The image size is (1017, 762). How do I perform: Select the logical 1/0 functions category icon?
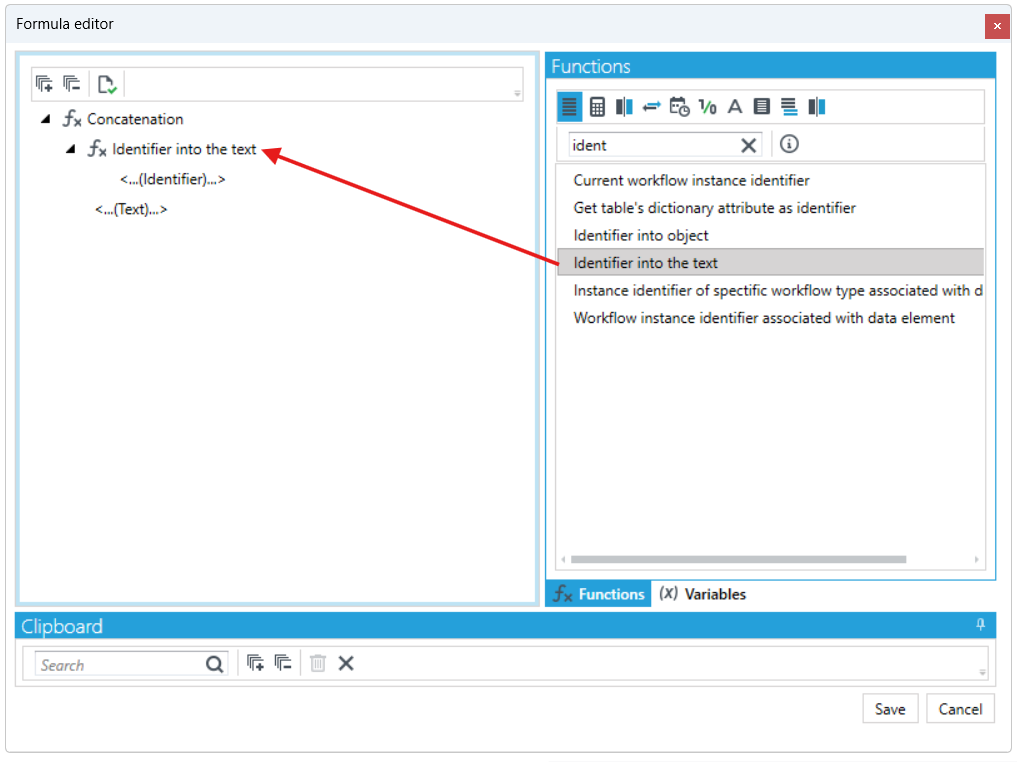point(707,106)
